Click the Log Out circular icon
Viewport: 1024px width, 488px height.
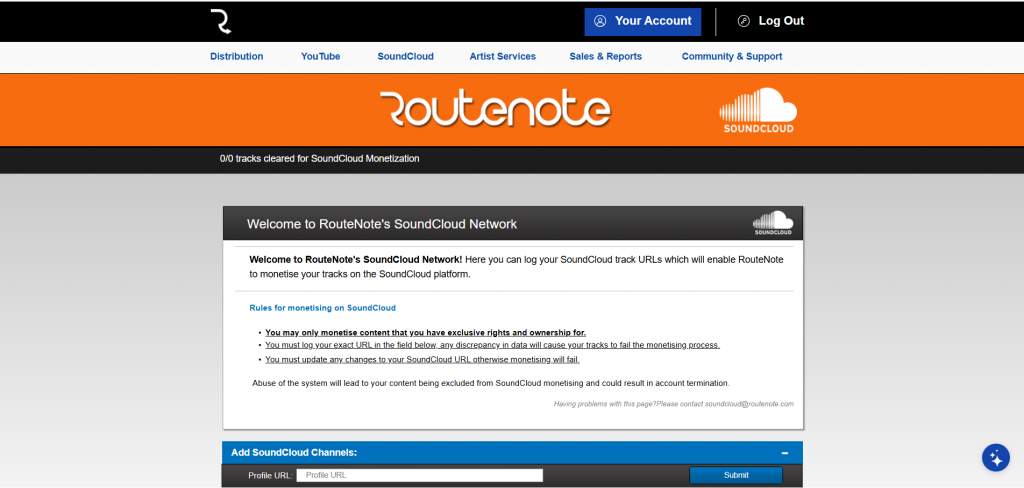pos(744,21)
